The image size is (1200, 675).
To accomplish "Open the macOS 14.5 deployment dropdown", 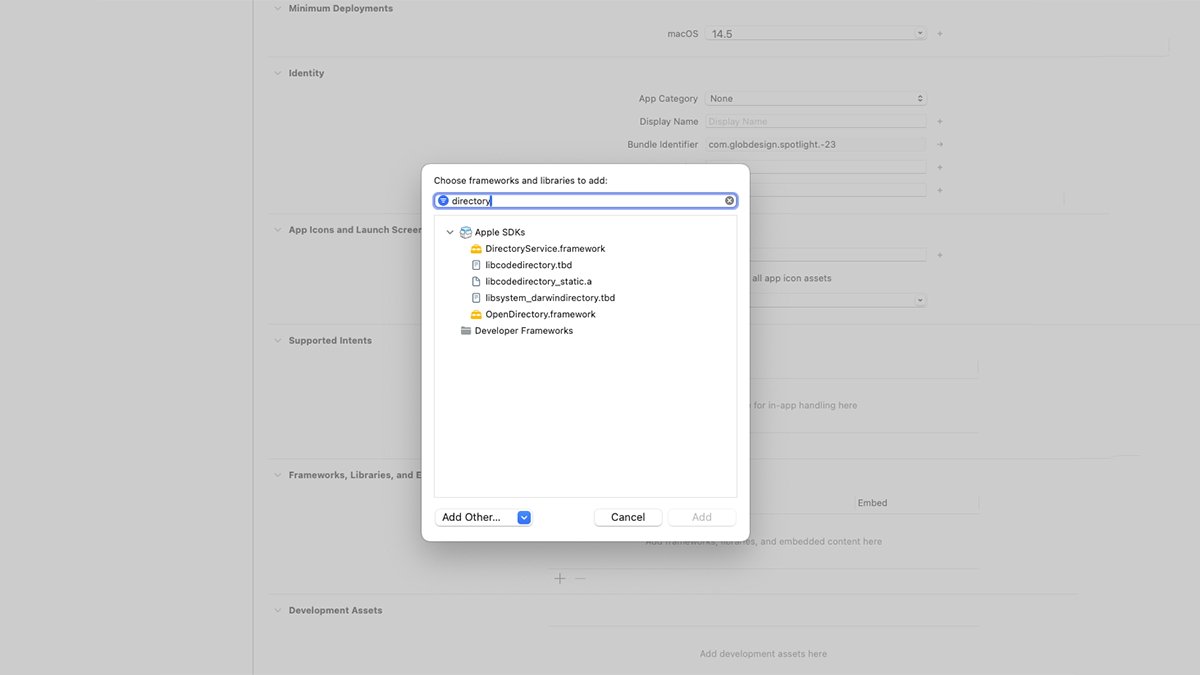I will click(816, 34).
